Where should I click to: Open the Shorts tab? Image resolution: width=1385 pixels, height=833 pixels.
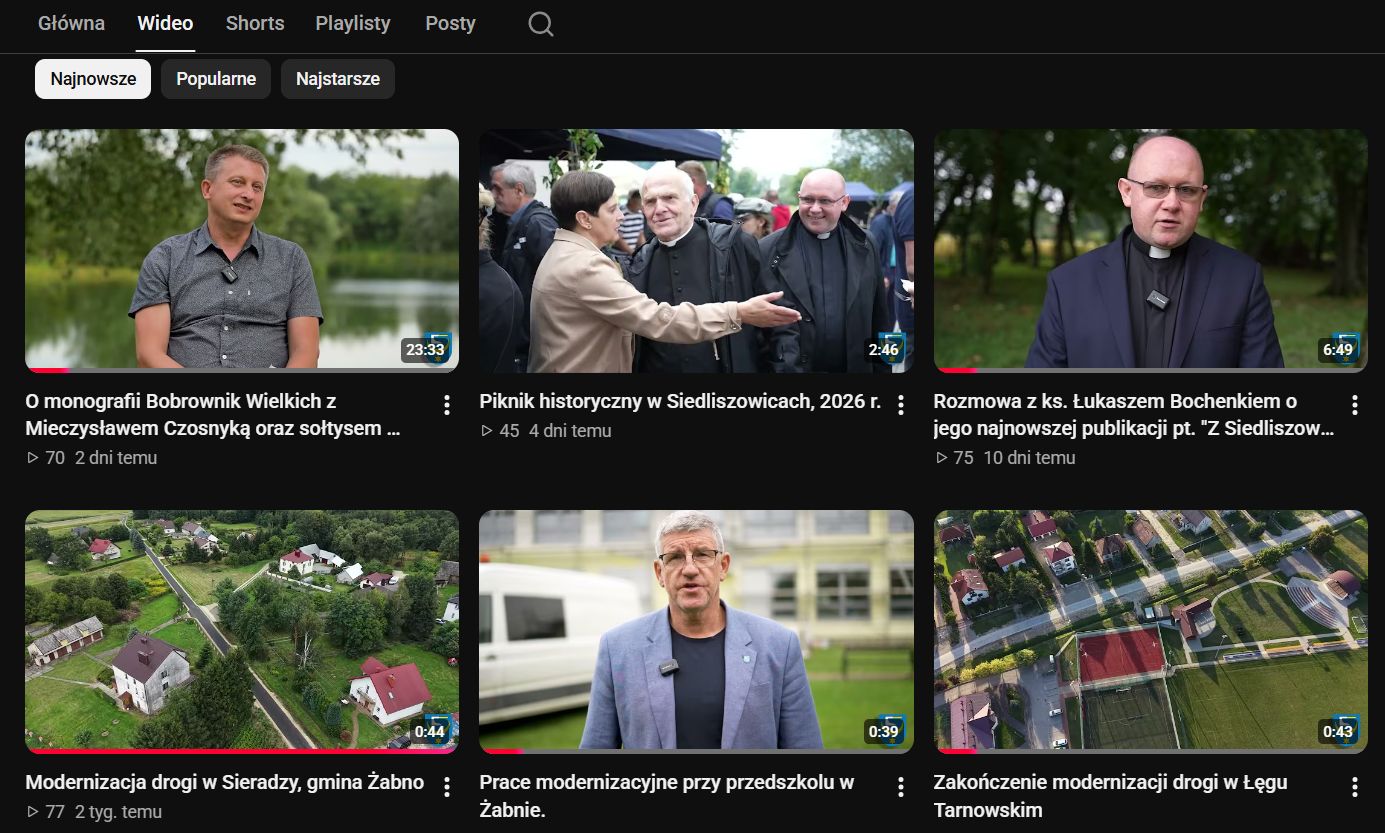255,23
